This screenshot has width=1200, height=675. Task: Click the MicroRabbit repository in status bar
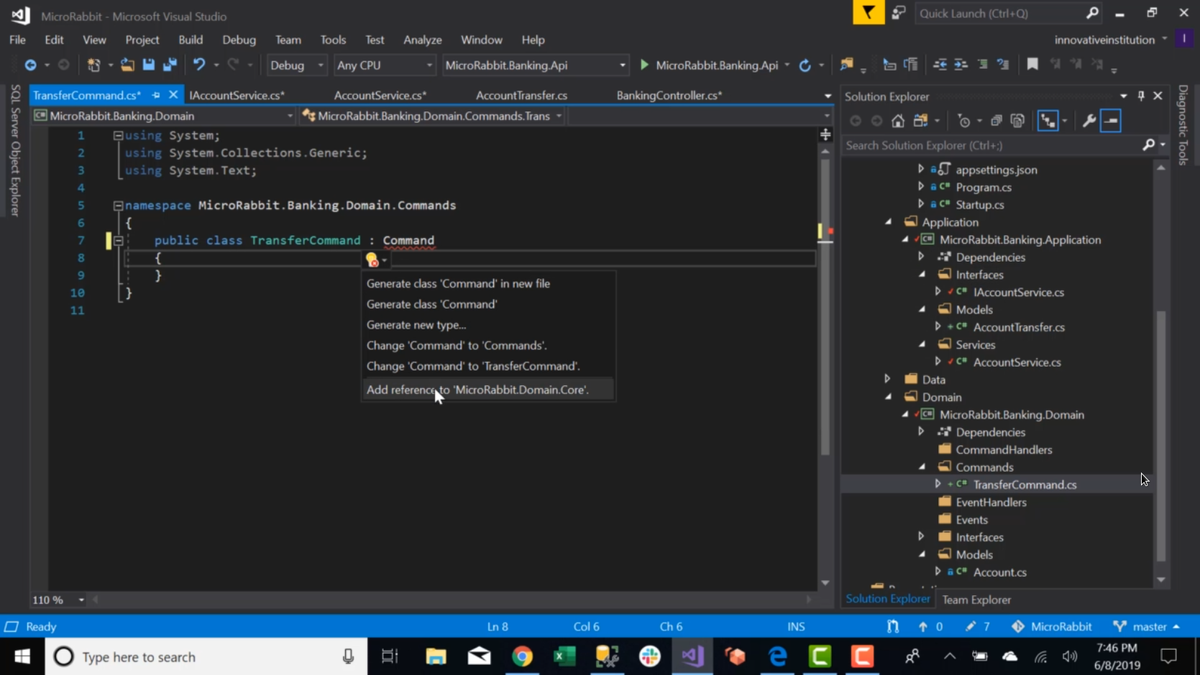pos(1051,627)
